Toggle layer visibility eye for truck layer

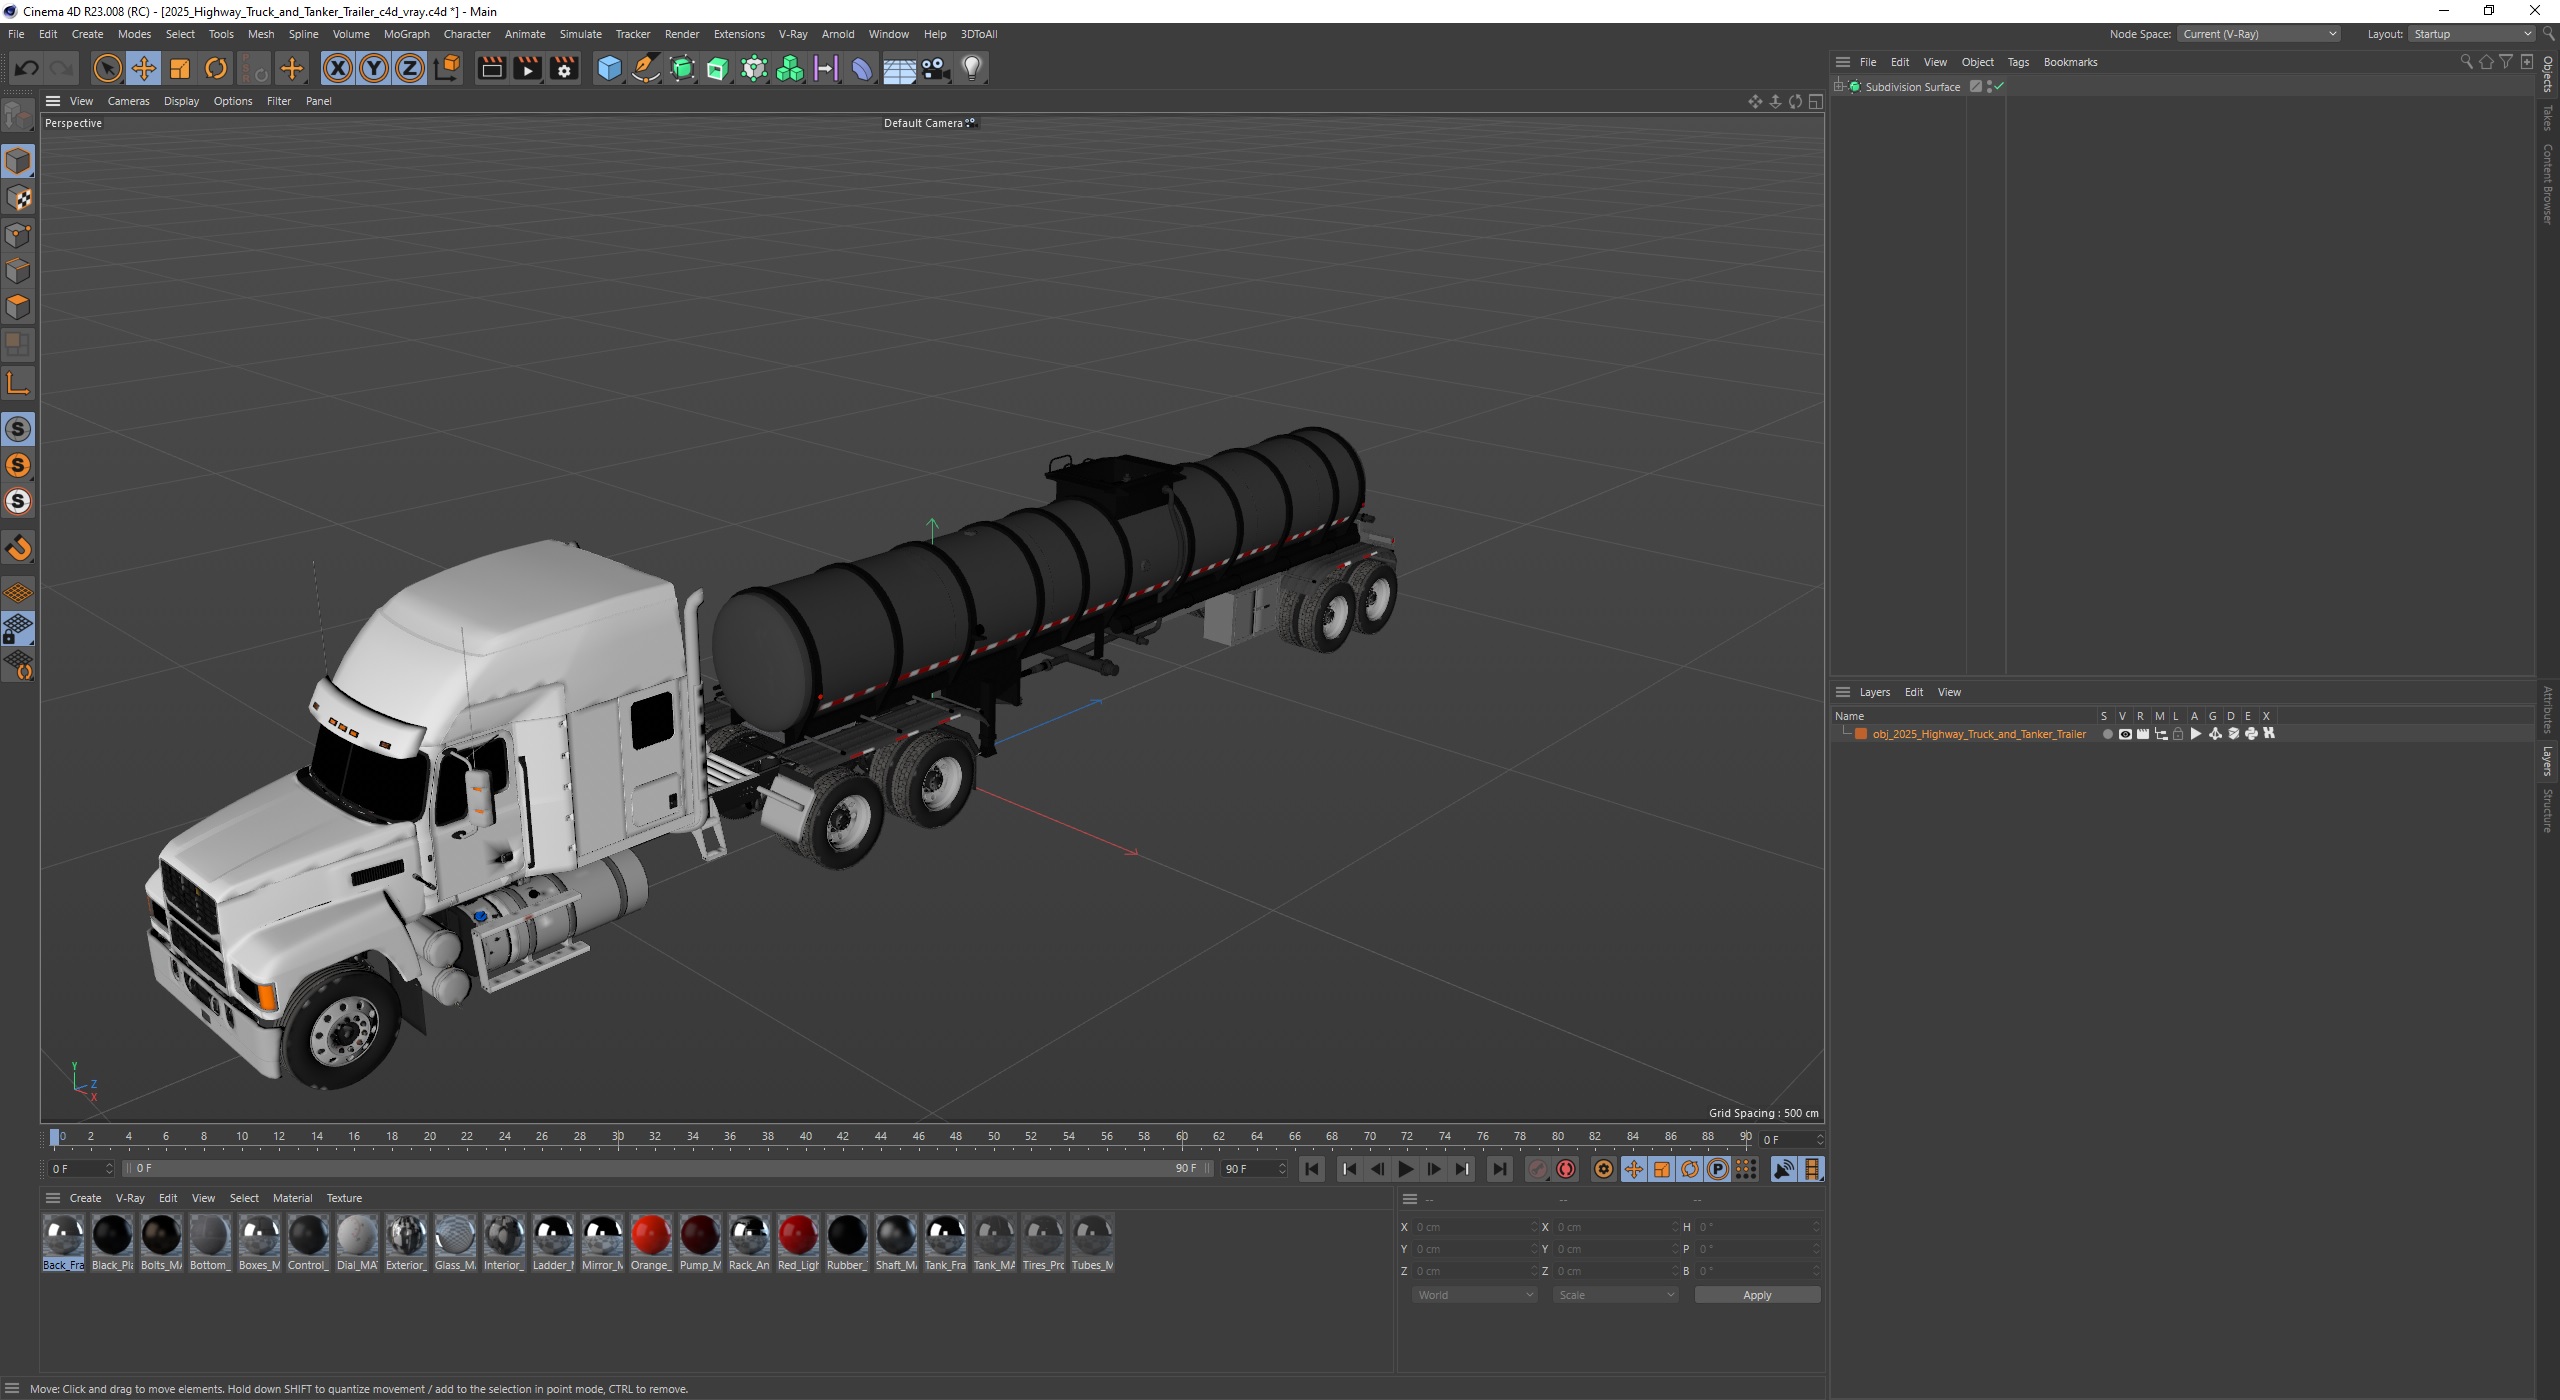click(2125, 734)
